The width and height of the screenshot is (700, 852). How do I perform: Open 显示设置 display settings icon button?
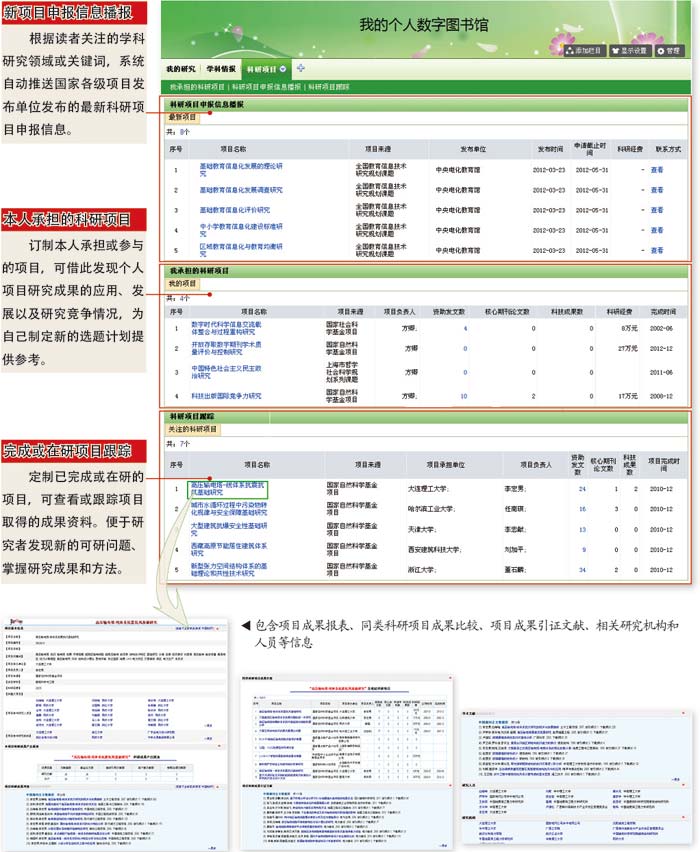click(630, 51)
